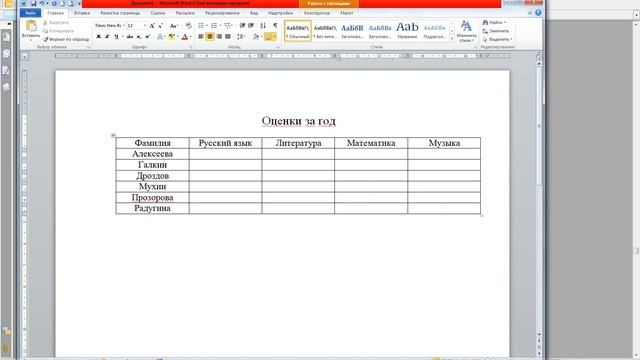Click the Numbering list icon
640x360 pixels.
(214, 26)
